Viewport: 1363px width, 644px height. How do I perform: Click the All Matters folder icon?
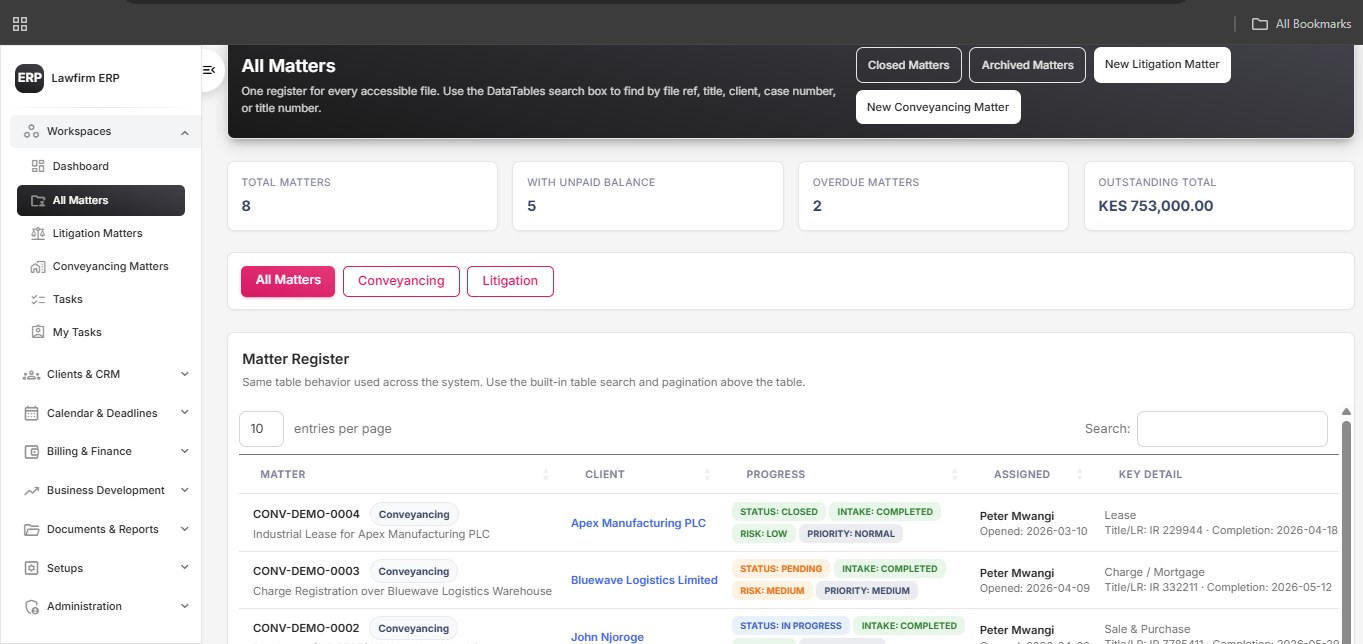(38, 200)
